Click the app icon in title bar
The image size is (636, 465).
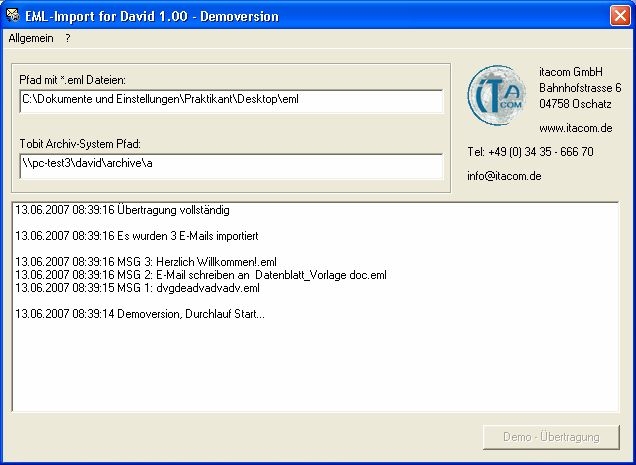[13, 16]
